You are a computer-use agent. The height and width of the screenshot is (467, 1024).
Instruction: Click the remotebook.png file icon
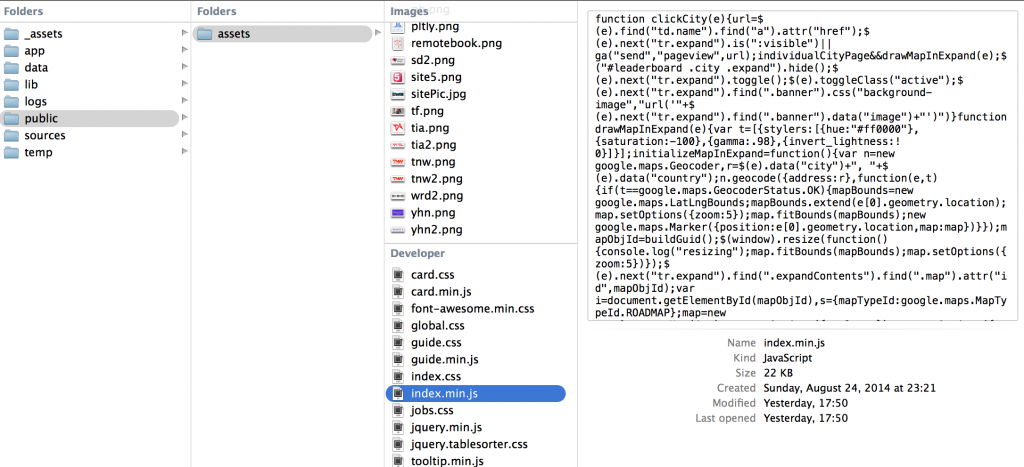[398, 44]
